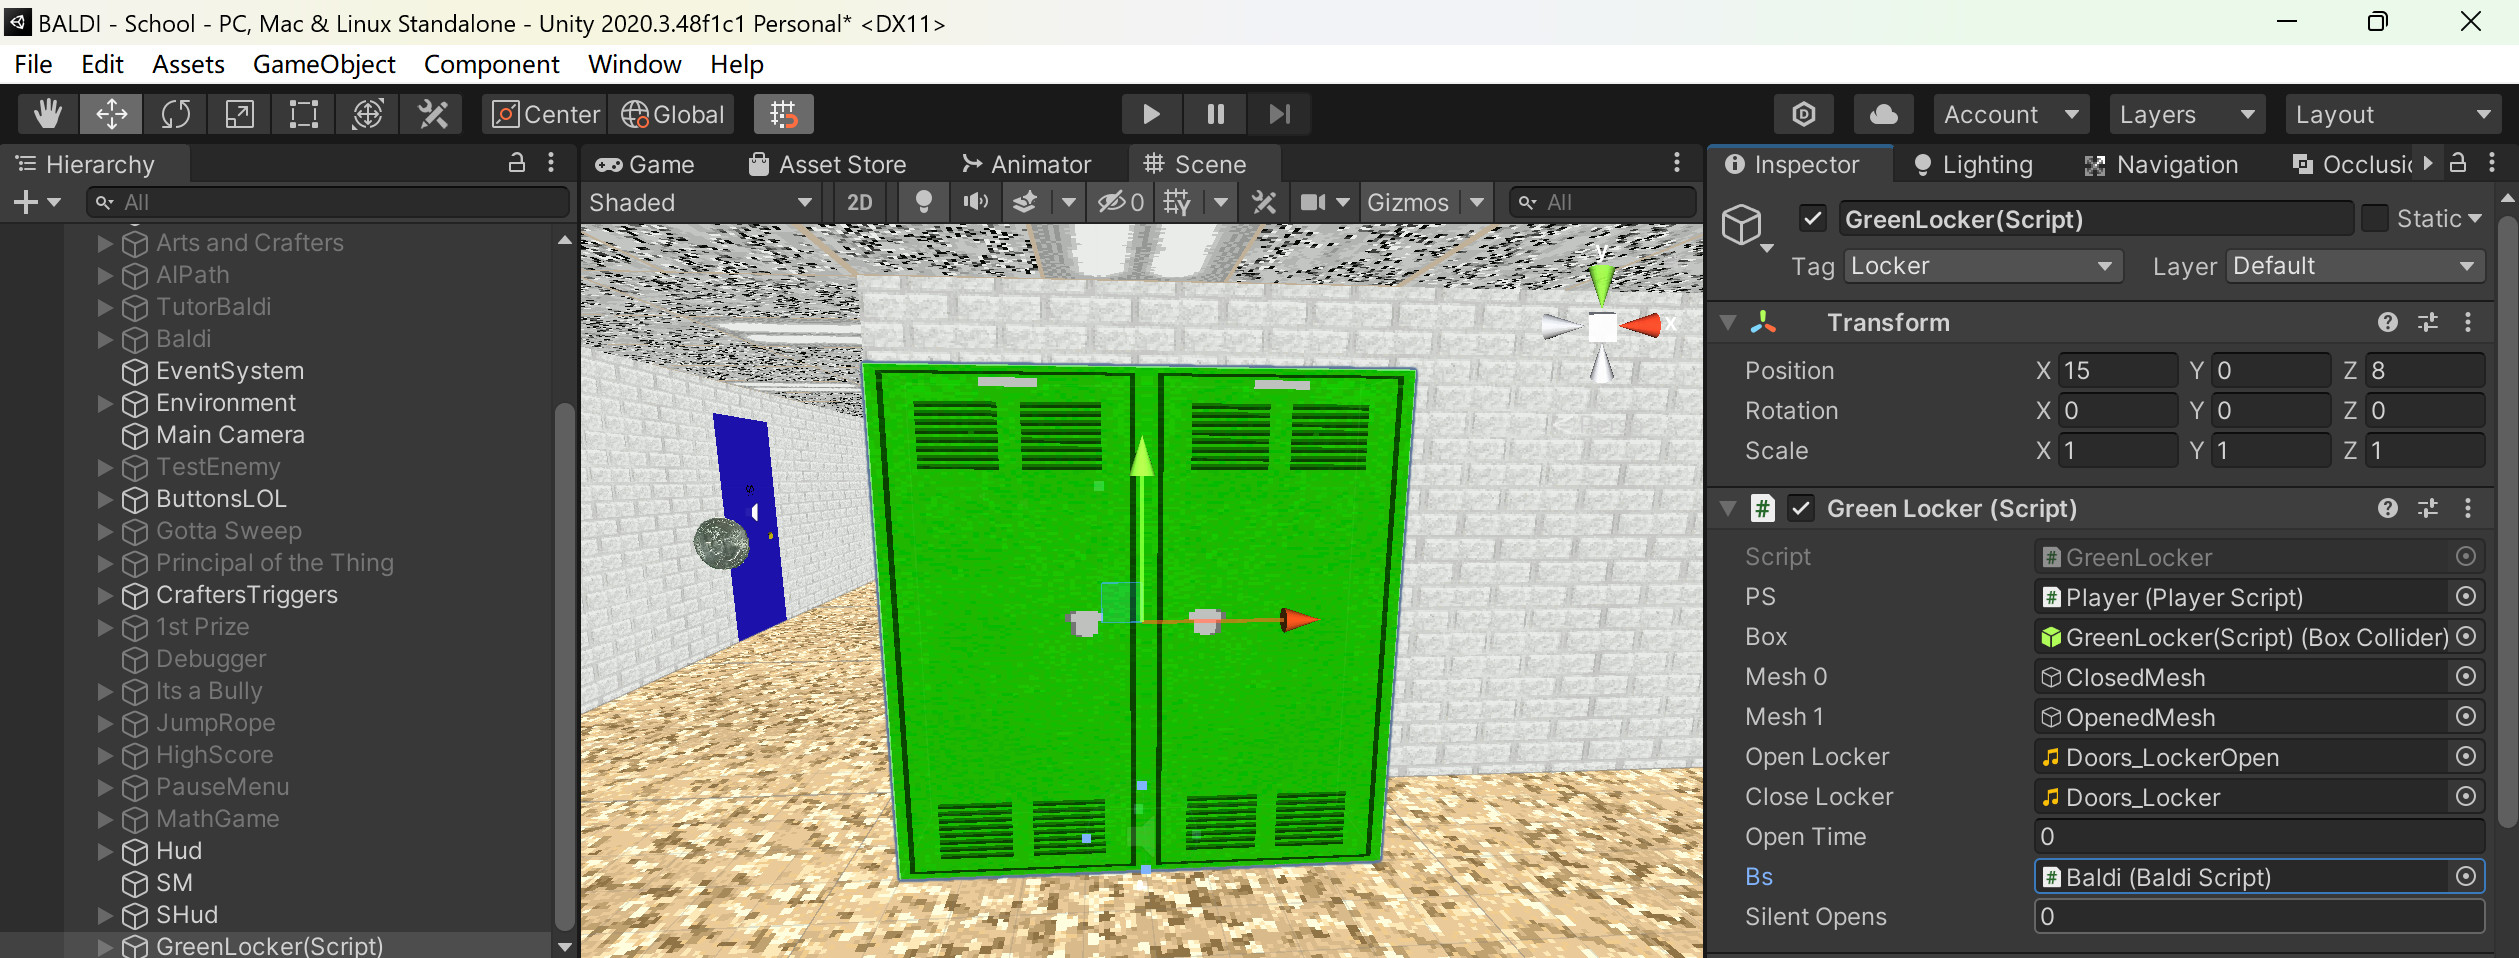Viewport: 2519px width, 958px height.
Task: Expand the Baldi hierarchy item
Action: coord(106,339)
